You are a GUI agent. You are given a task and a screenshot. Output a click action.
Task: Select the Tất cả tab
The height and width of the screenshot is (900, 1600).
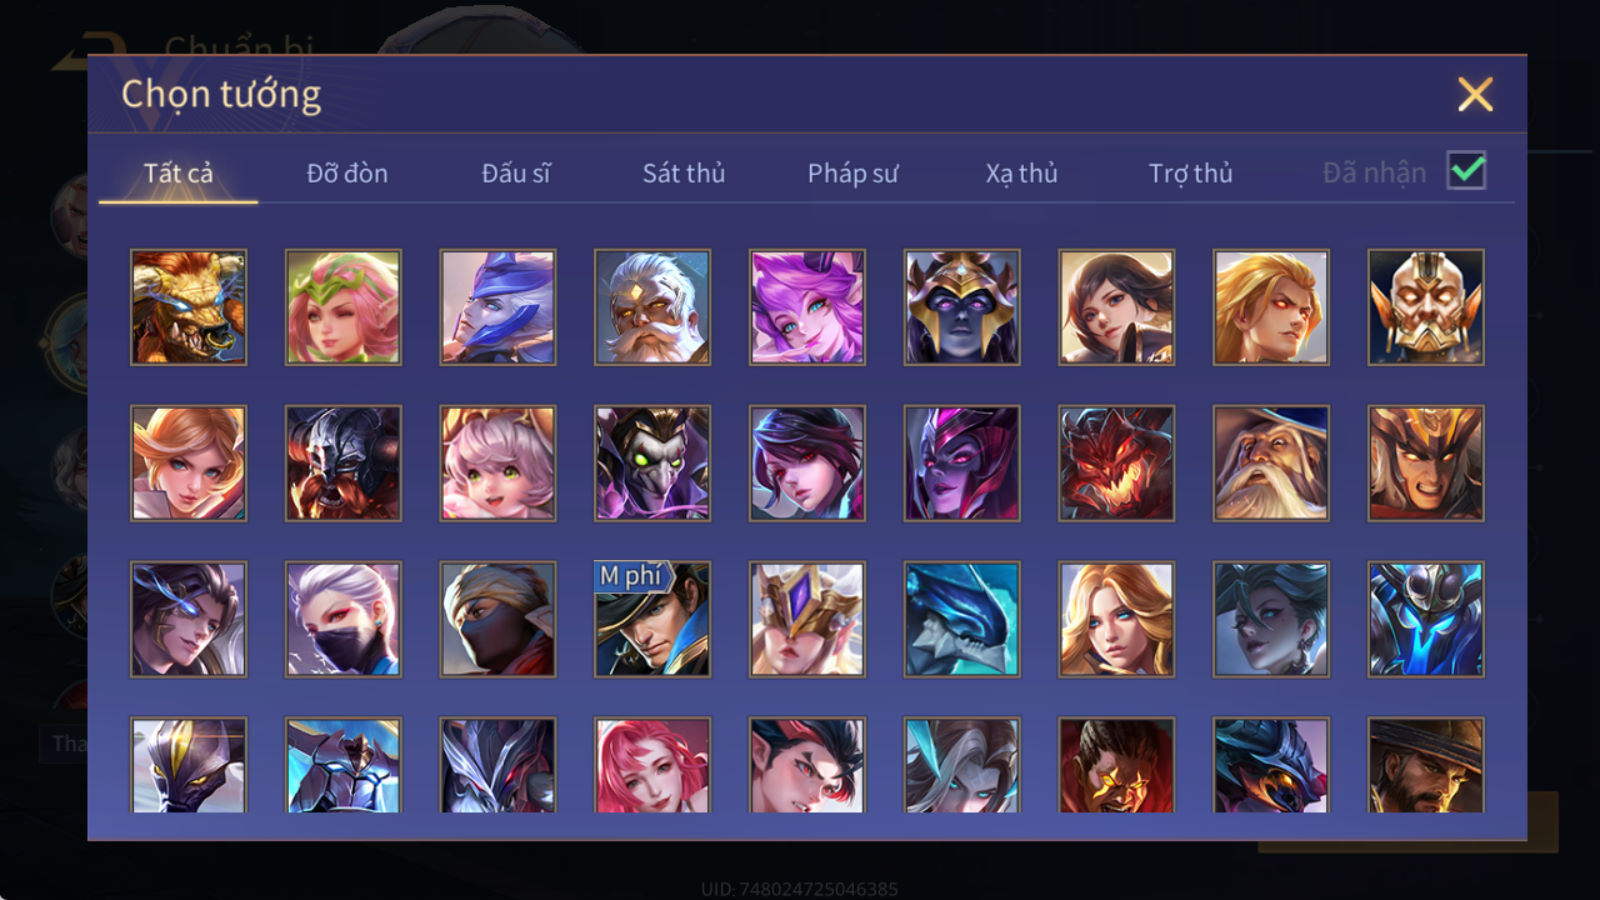point(178,173)
